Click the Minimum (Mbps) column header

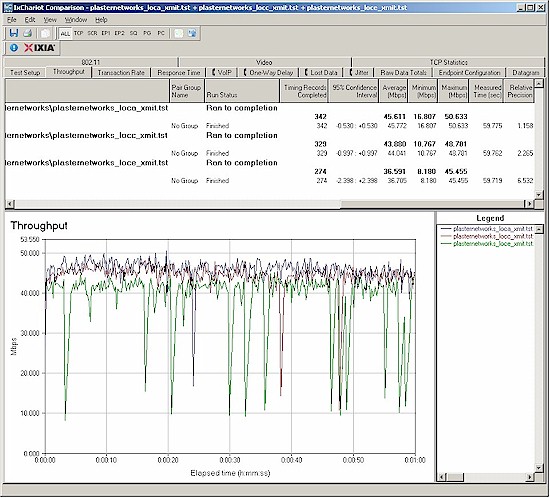[423, 91]
